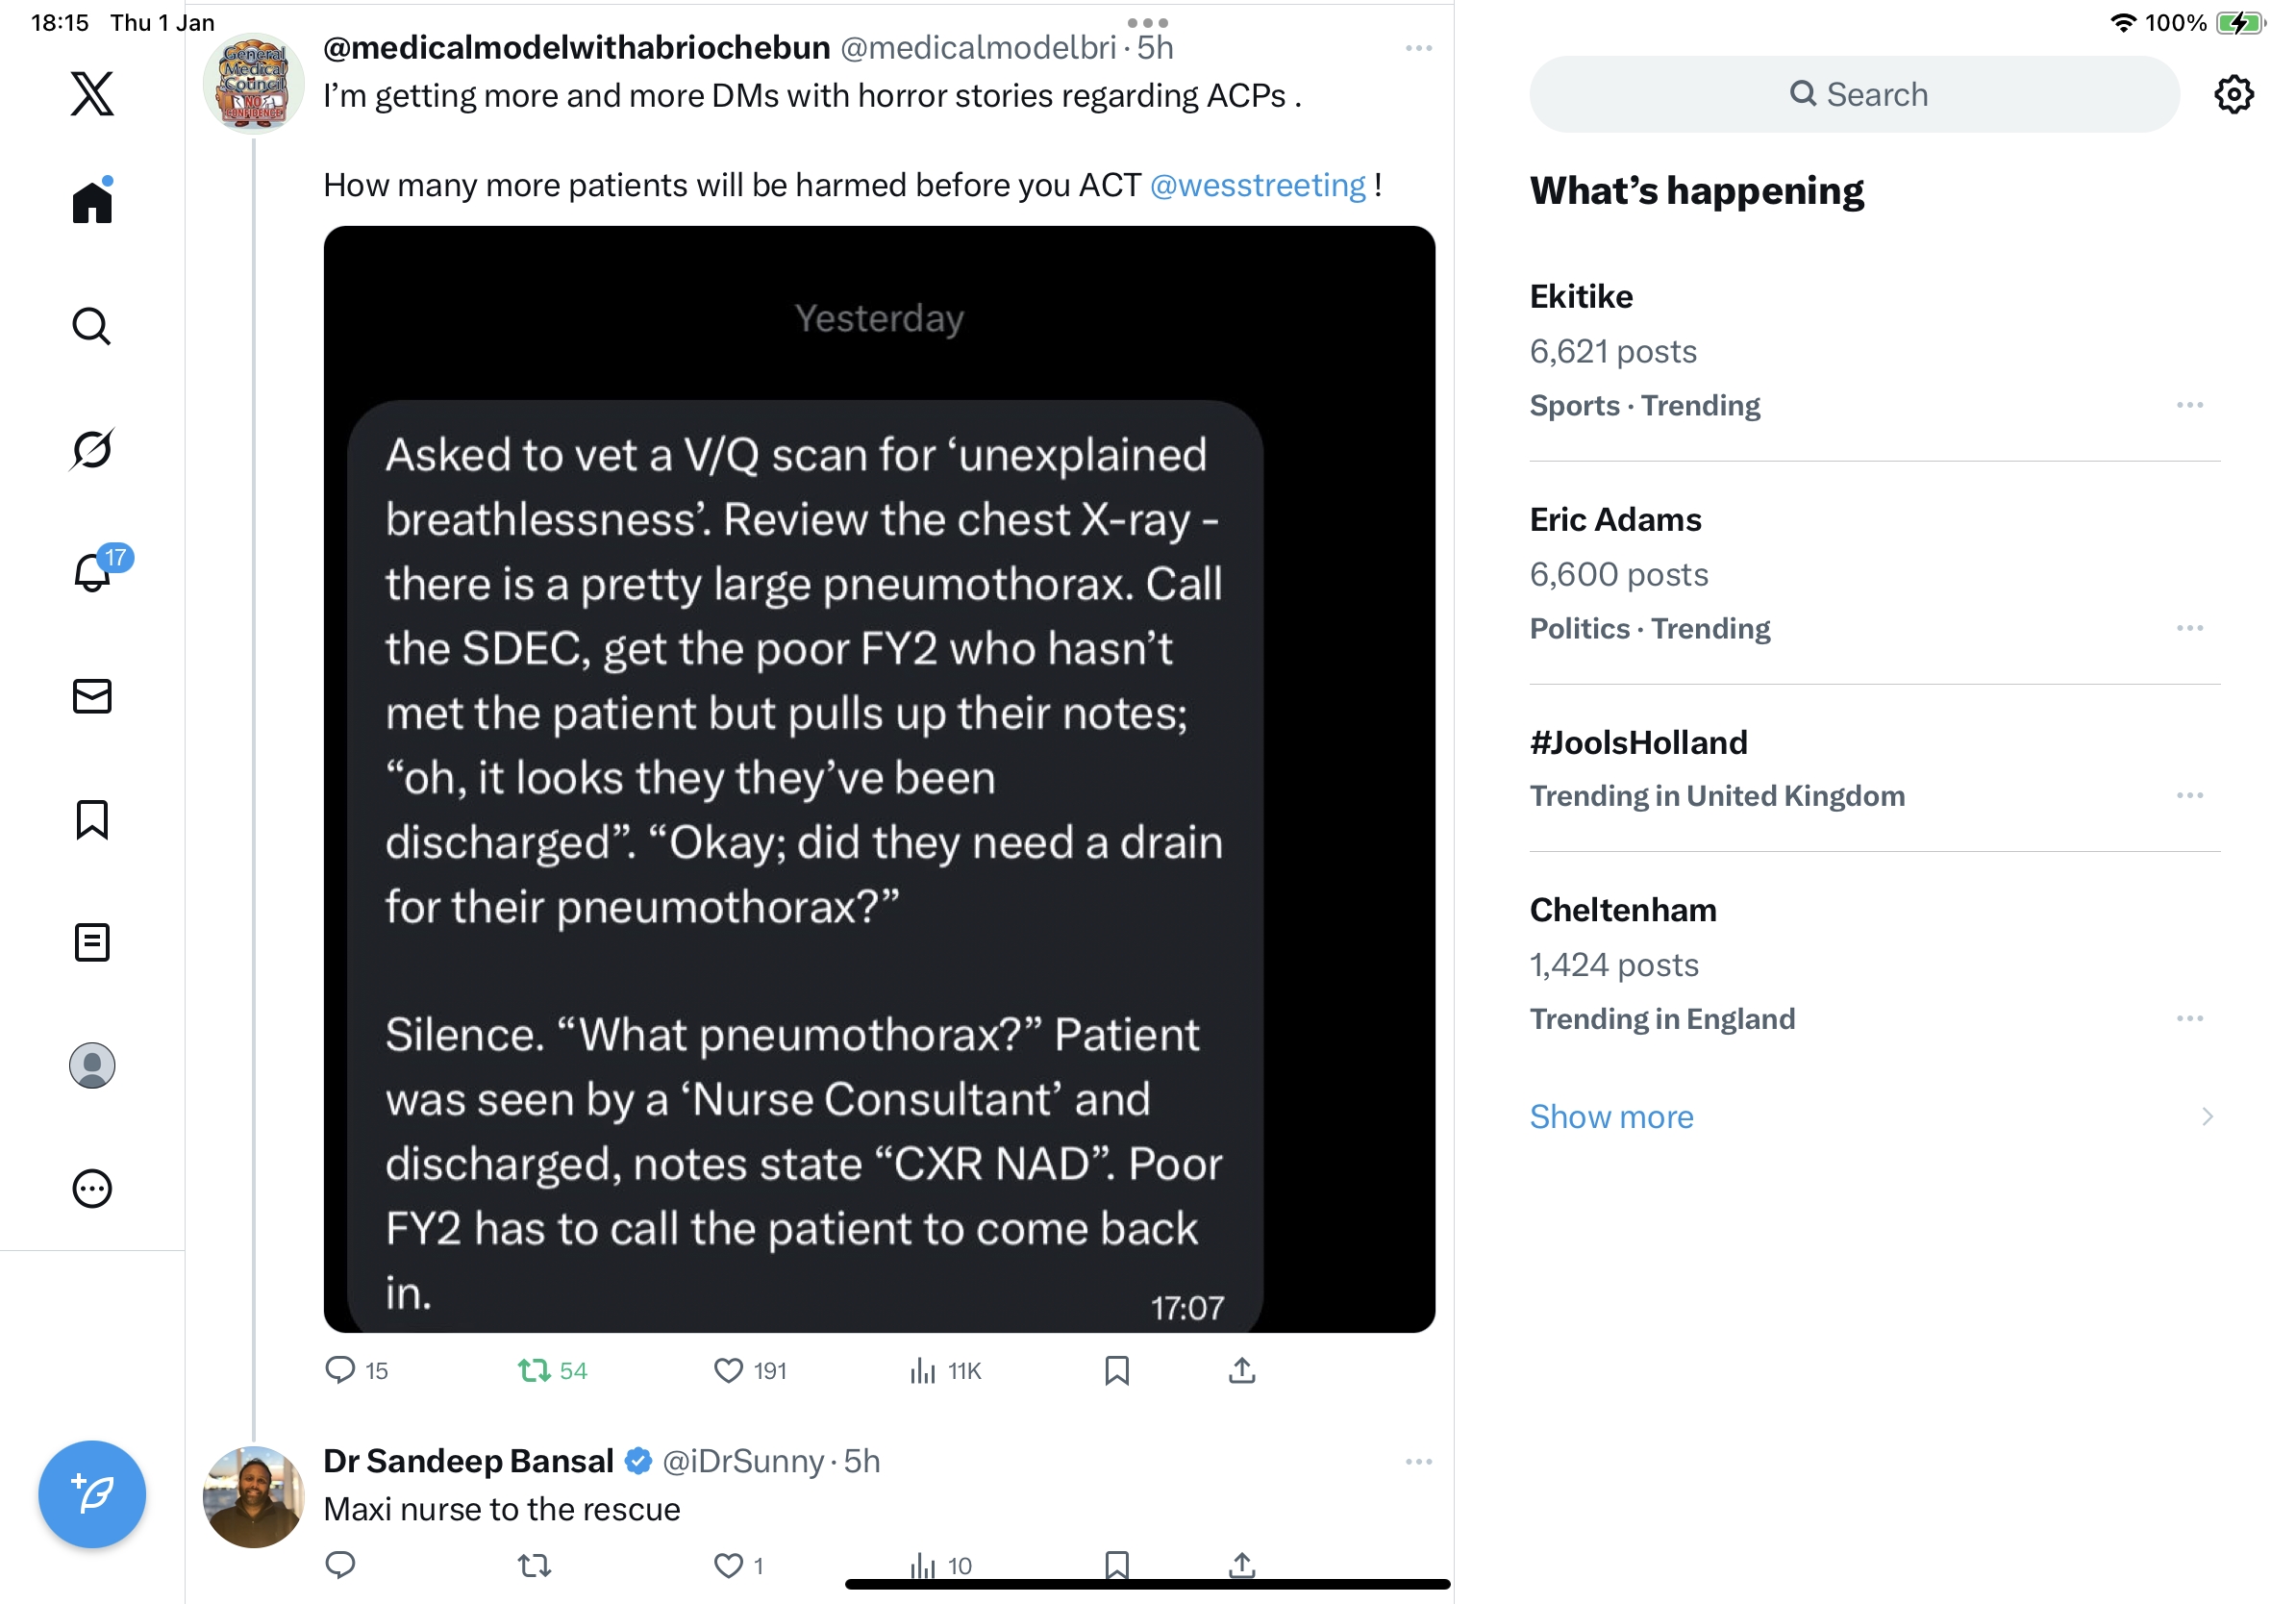The image size is (2296, 1604).
Task: Undo repost on the 54-reposts tweet
Action: [534, 1370]
